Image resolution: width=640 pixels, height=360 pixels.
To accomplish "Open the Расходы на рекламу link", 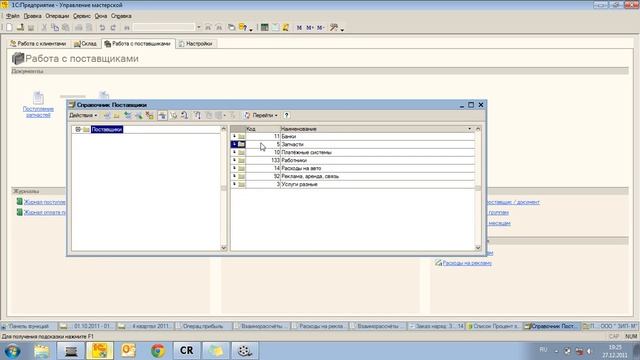I will (x=467, y=263).
